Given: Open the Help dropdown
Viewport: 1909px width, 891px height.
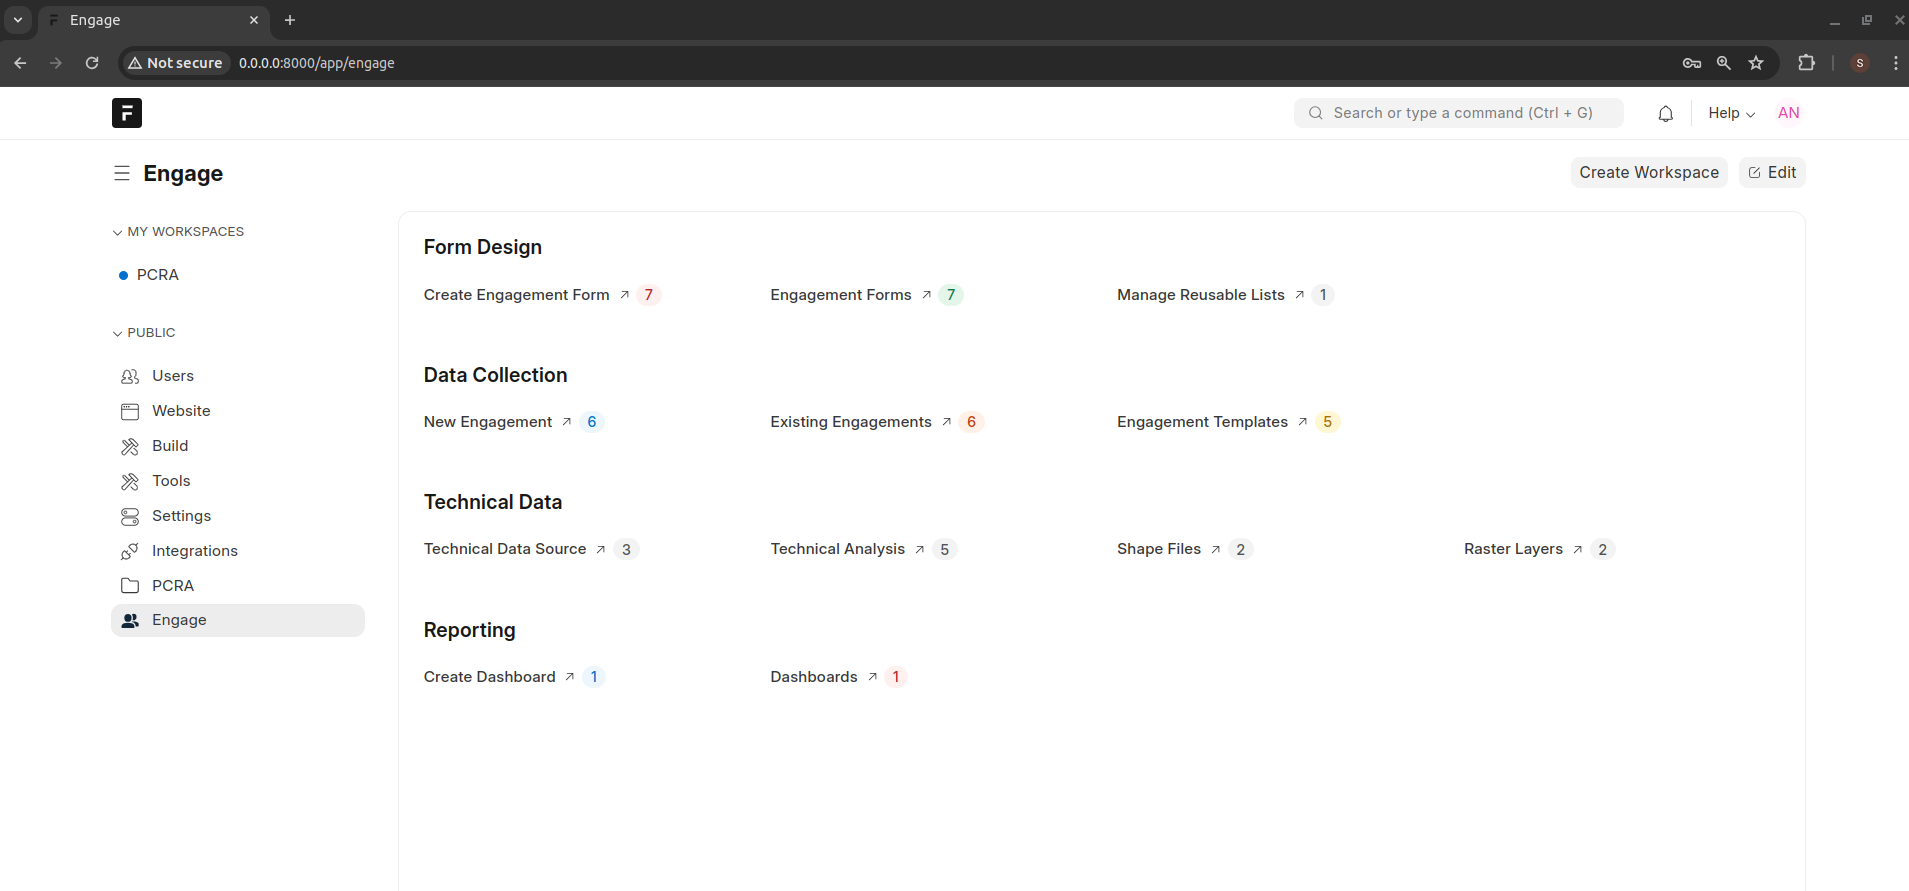Looking at the screenshot, I should [1731, 113].
